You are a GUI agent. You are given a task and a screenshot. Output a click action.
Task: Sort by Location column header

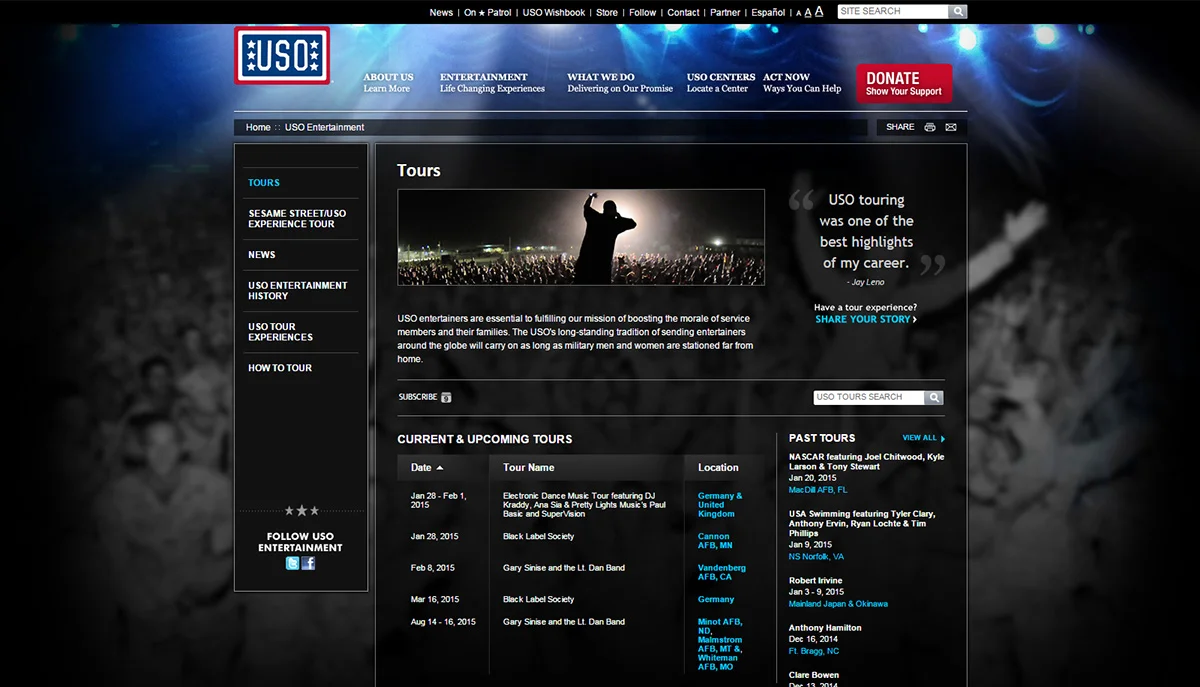tap(718, 467)
